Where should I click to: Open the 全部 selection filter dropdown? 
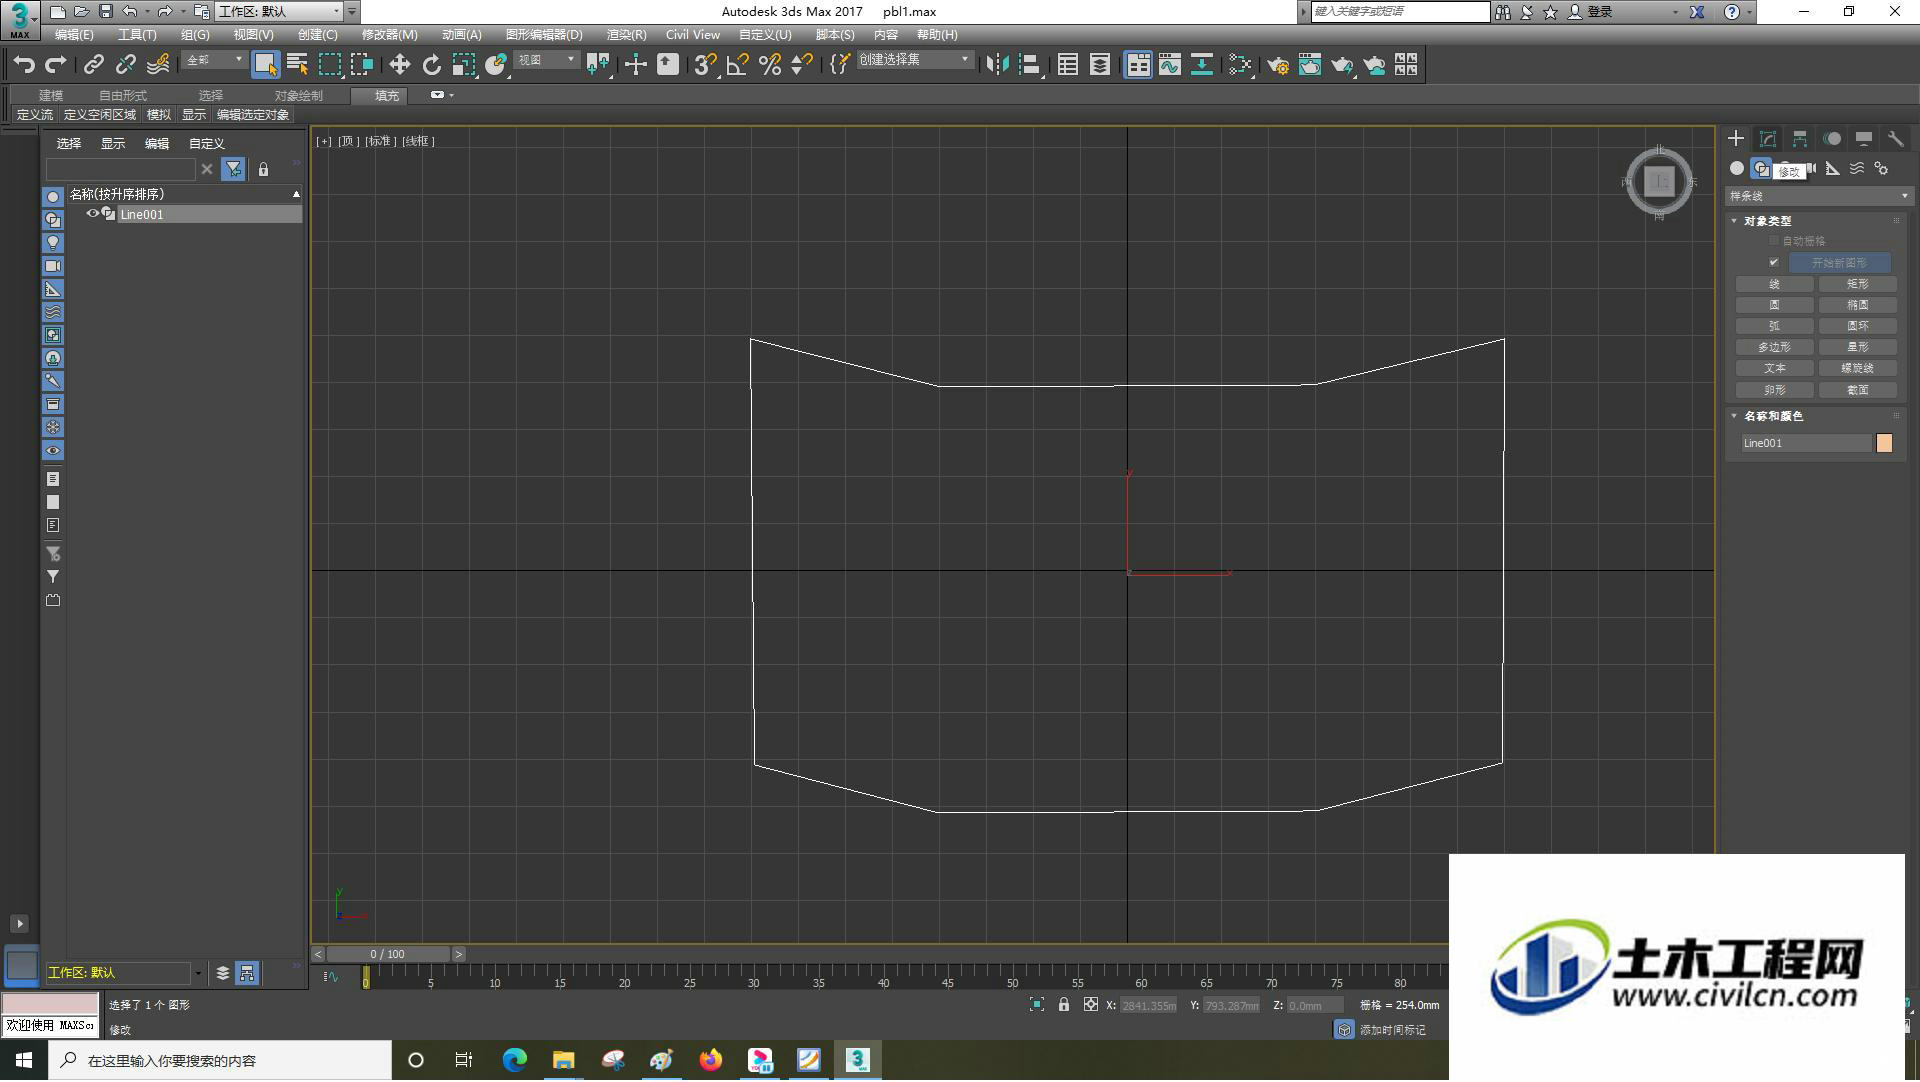point(214,61)
